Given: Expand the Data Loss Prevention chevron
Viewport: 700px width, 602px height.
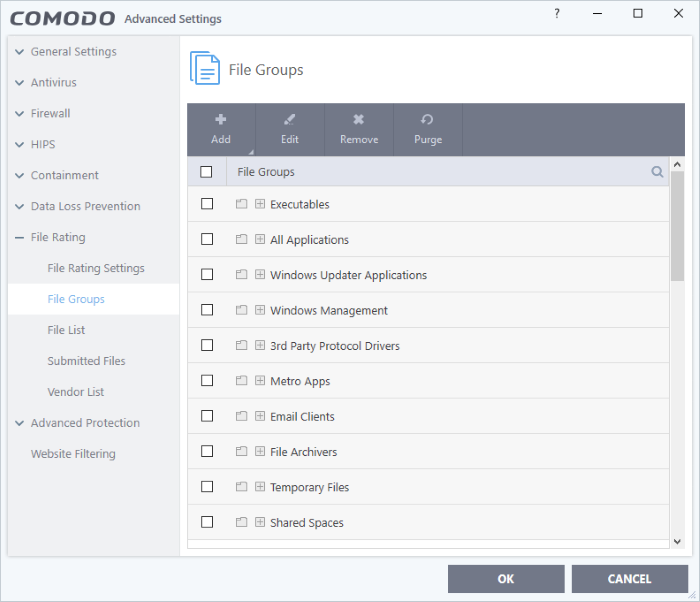Looking at the screenshot, I should (x=19, y=206).
